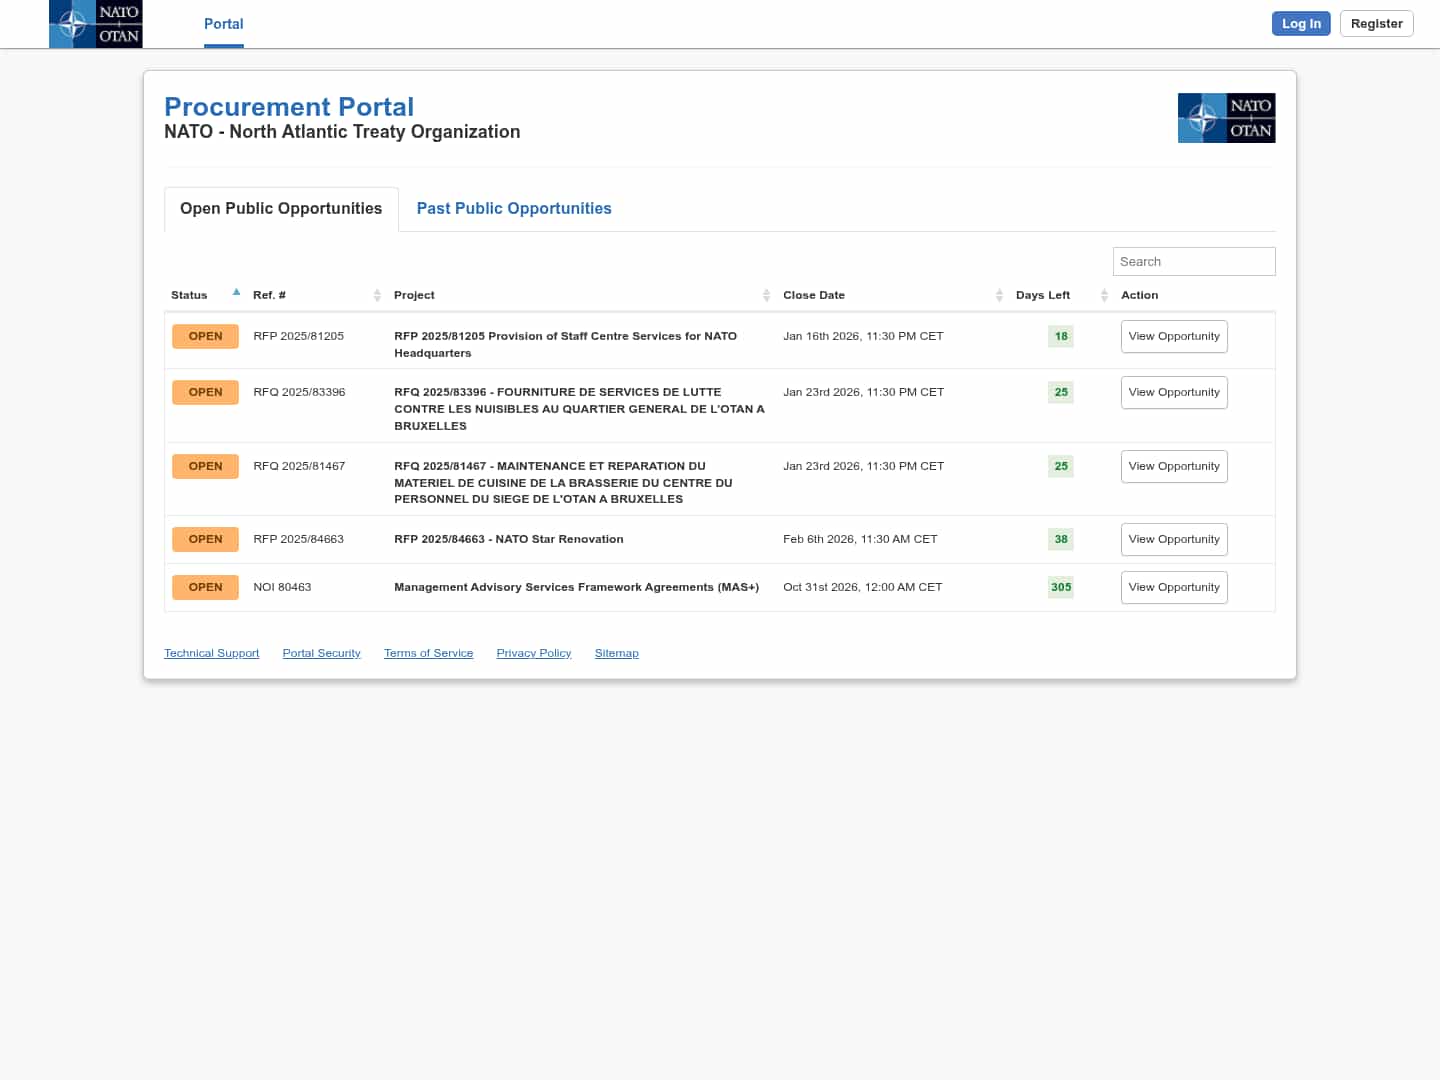
Task: Sort by Close Date column arrows
Action: click(x=999, y=295)
